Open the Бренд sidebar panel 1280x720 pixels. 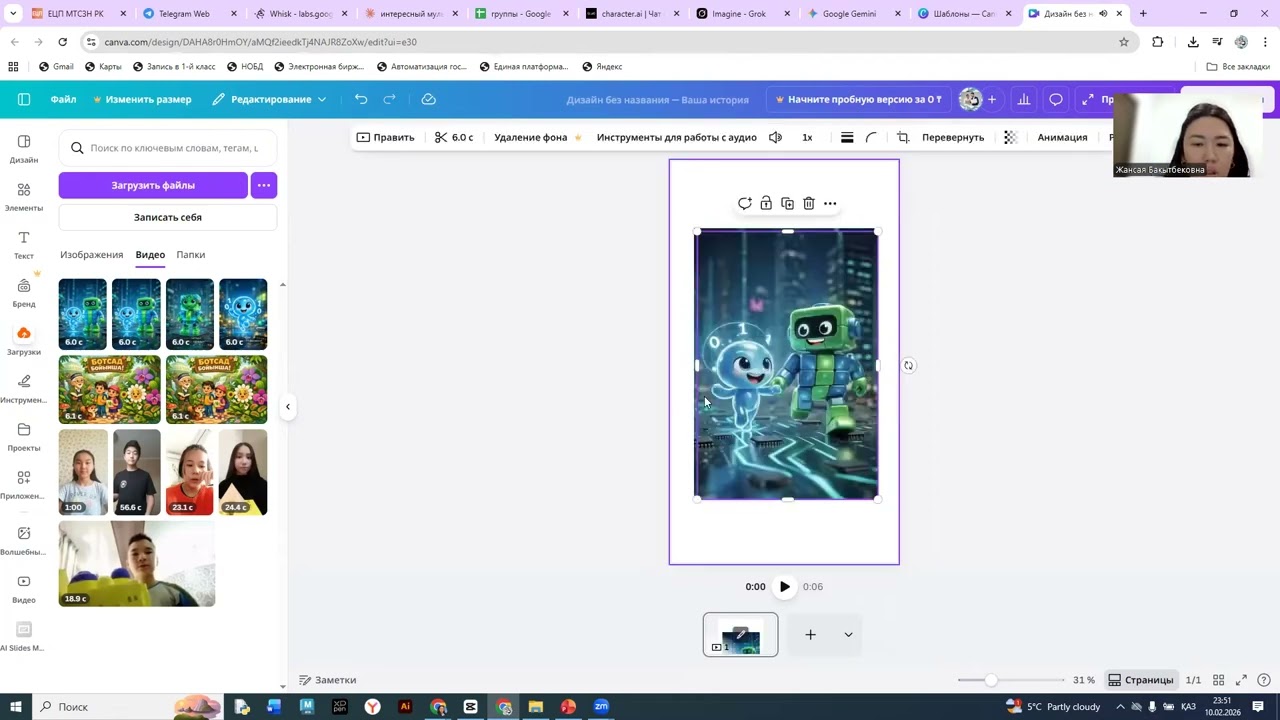(x=24, y=293)
